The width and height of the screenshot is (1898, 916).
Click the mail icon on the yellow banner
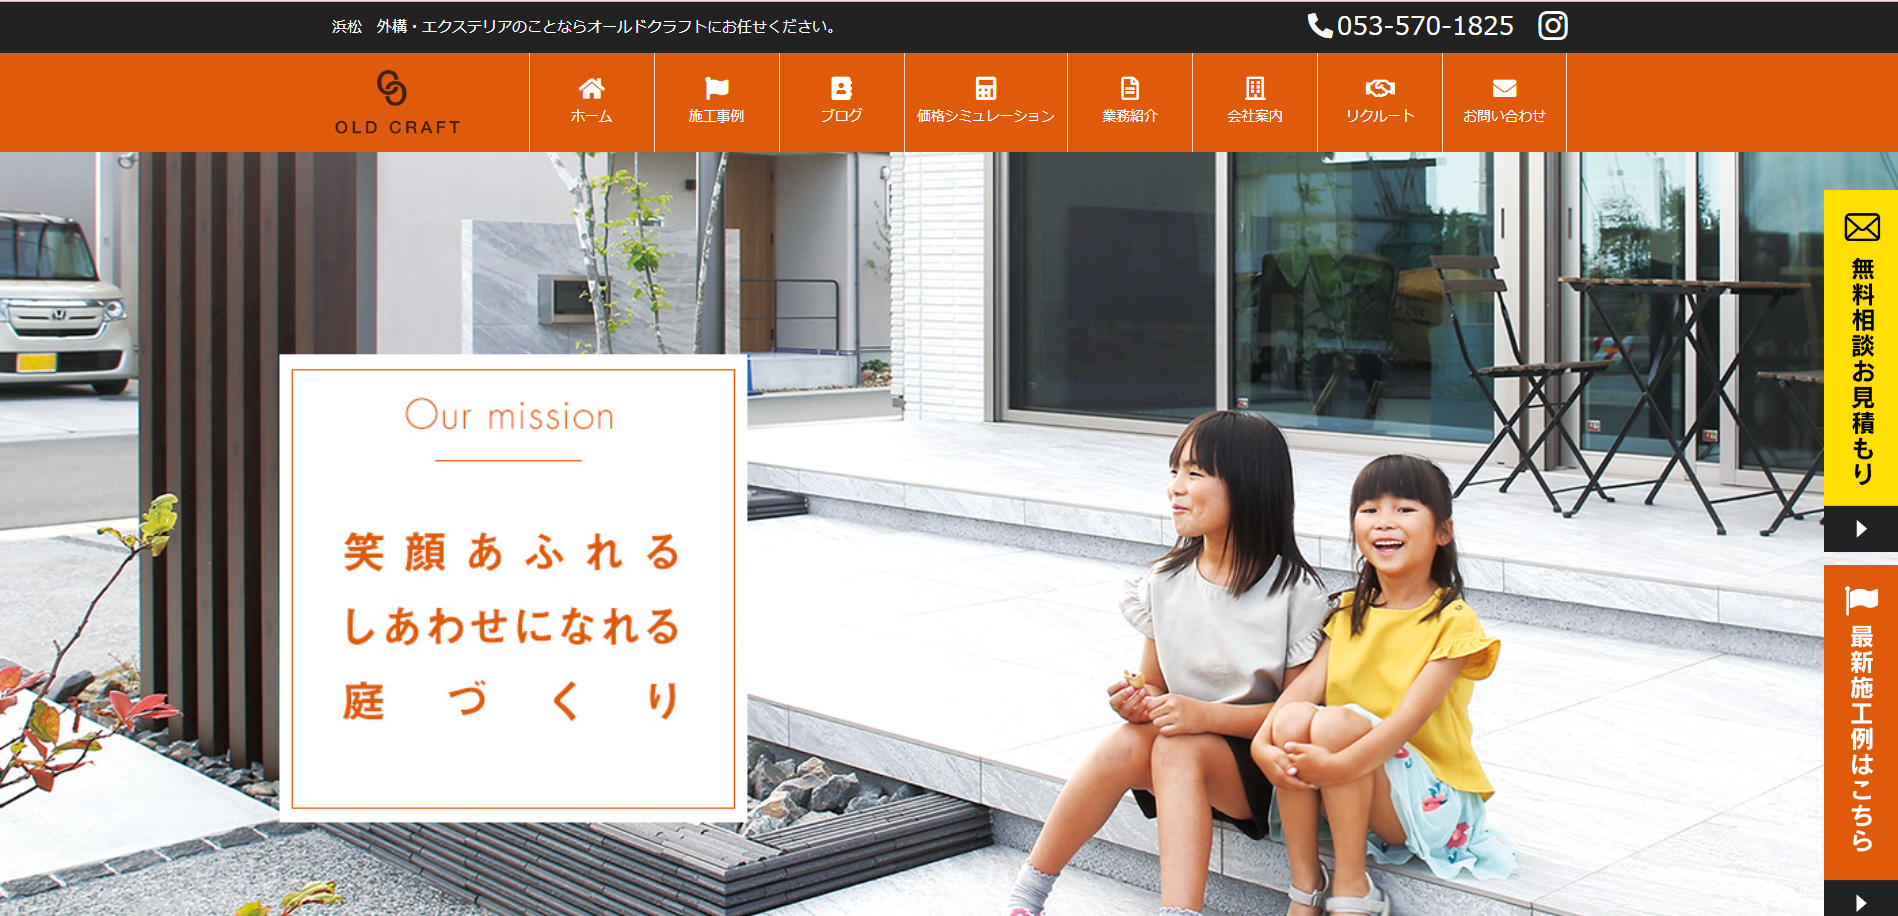(1861, 227)
